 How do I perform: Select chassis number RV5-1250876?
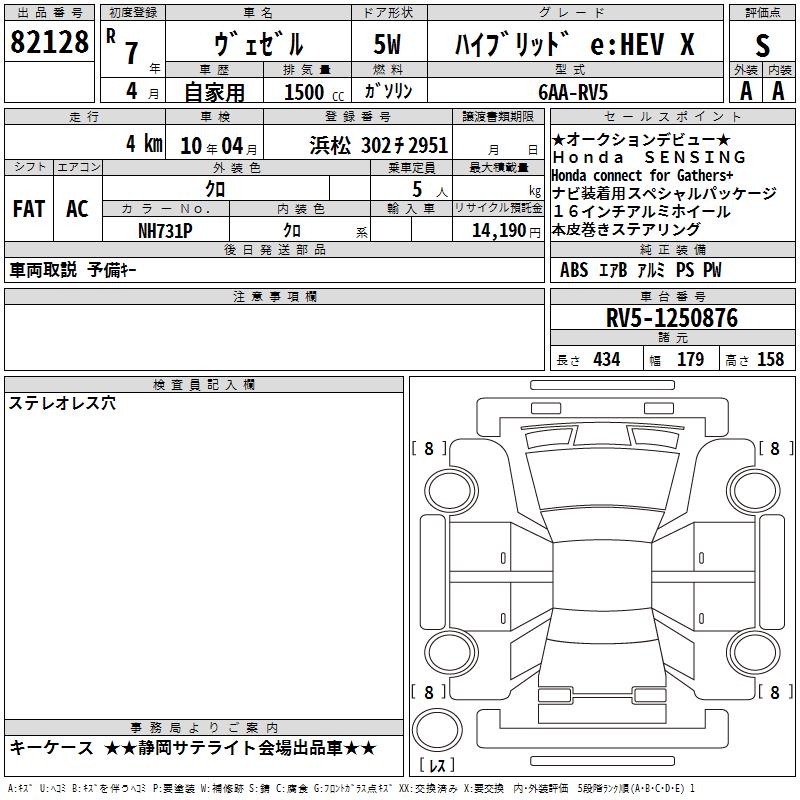[672, 318]
